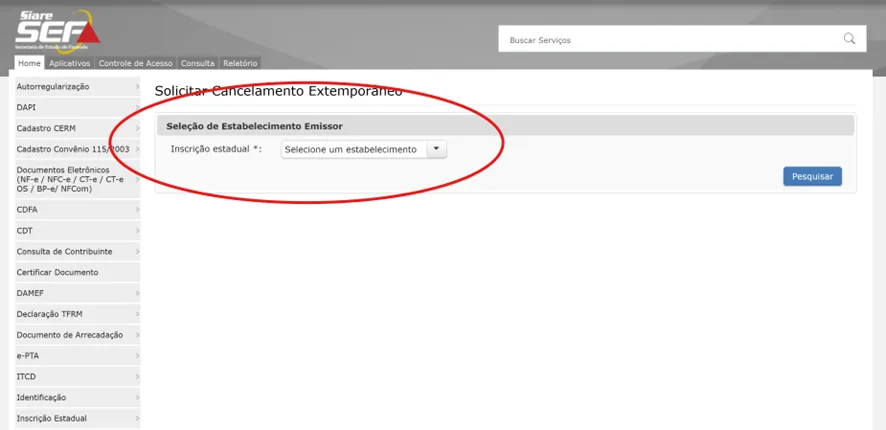Open Identificação sidebar menu
The image size is (886, 430).
[x=78, y=397]
